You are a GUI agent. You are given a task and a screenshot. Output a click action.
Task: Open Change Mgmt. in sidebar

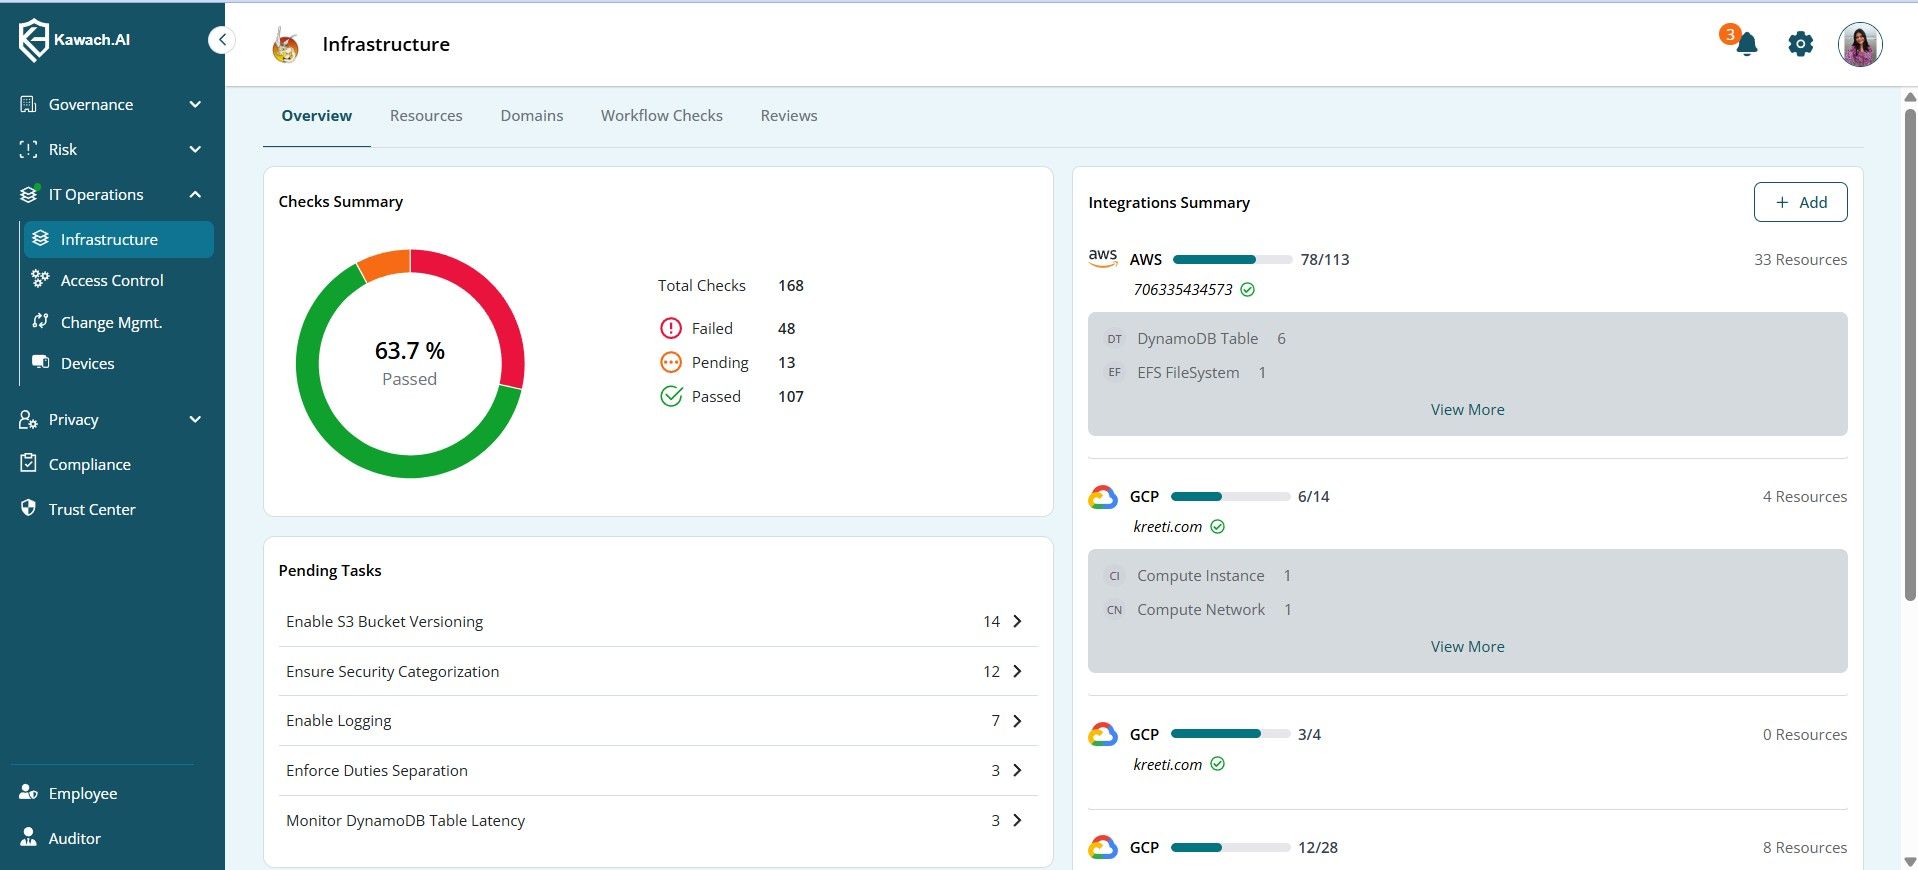tap(110, 322)
